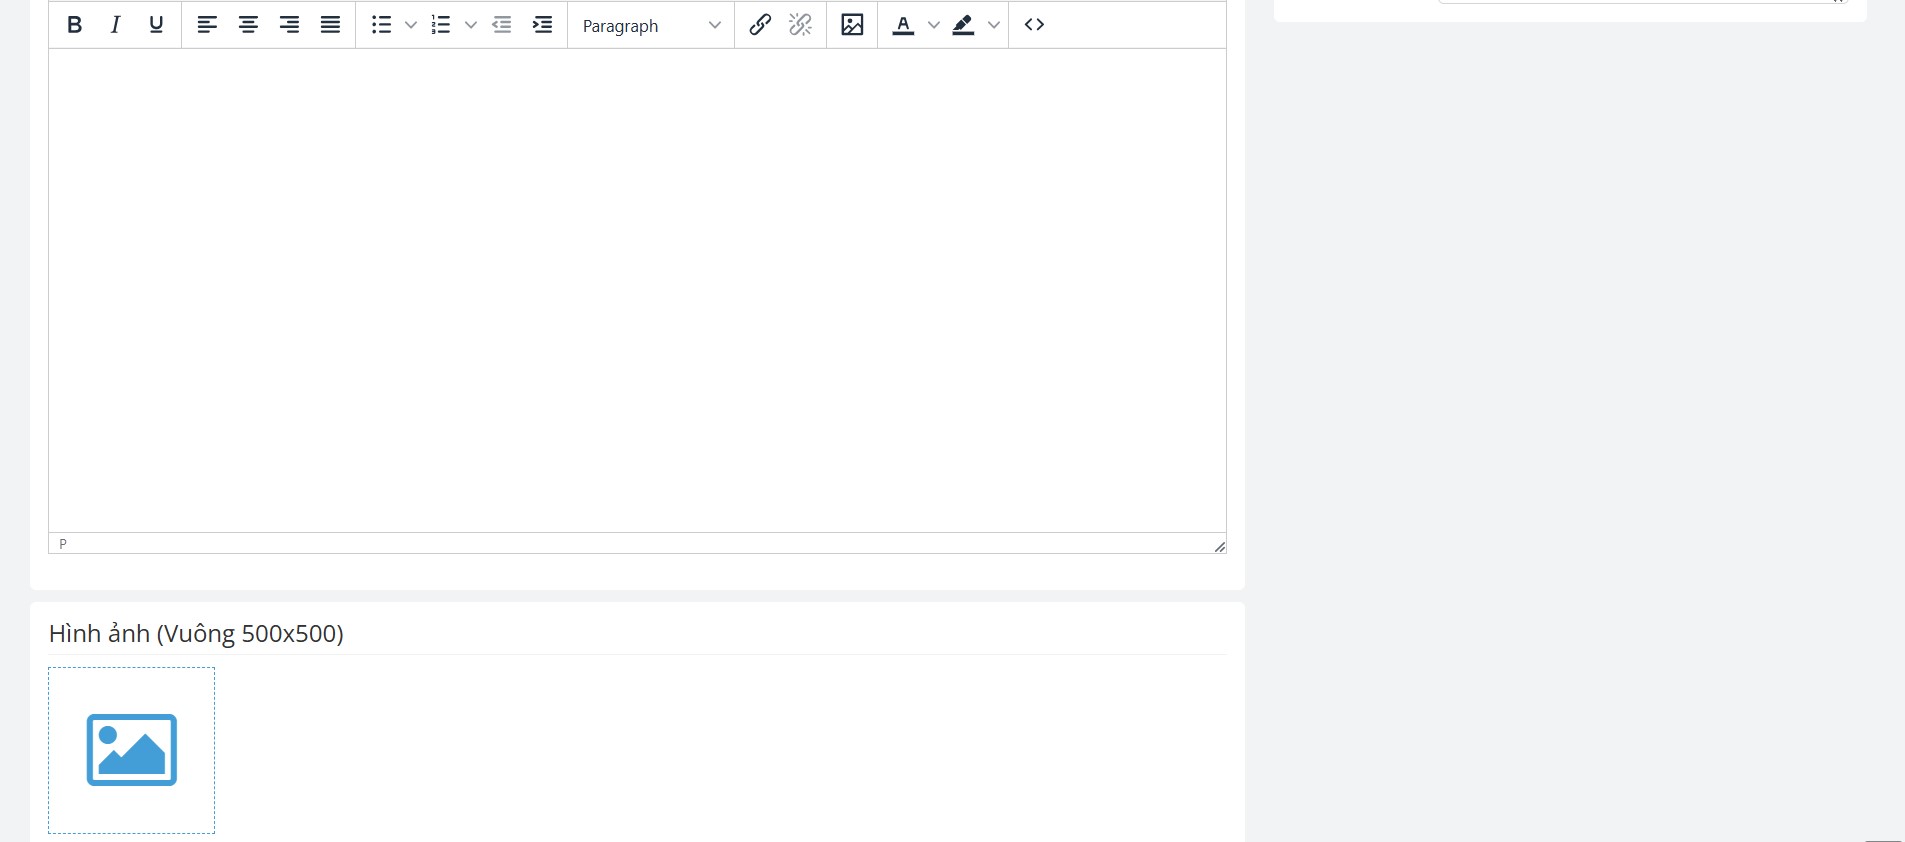Viewport: 1905px width, 842px height.
Task: Click the image upload placeholder thumbnail
Action: tap(132, 750)
